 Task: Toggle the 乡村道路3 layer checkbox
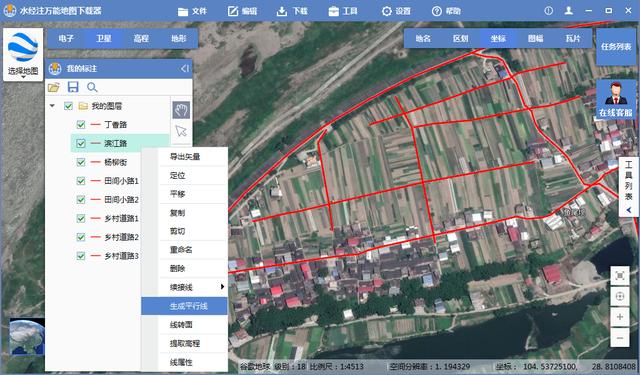coord(81,256)
